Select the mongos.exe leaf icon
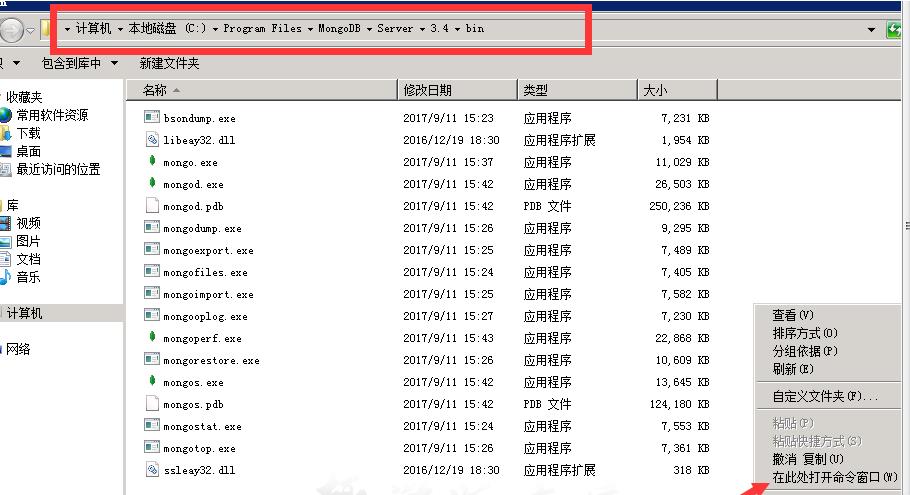This screenshot has height=495, width=910. coord(151,382)
